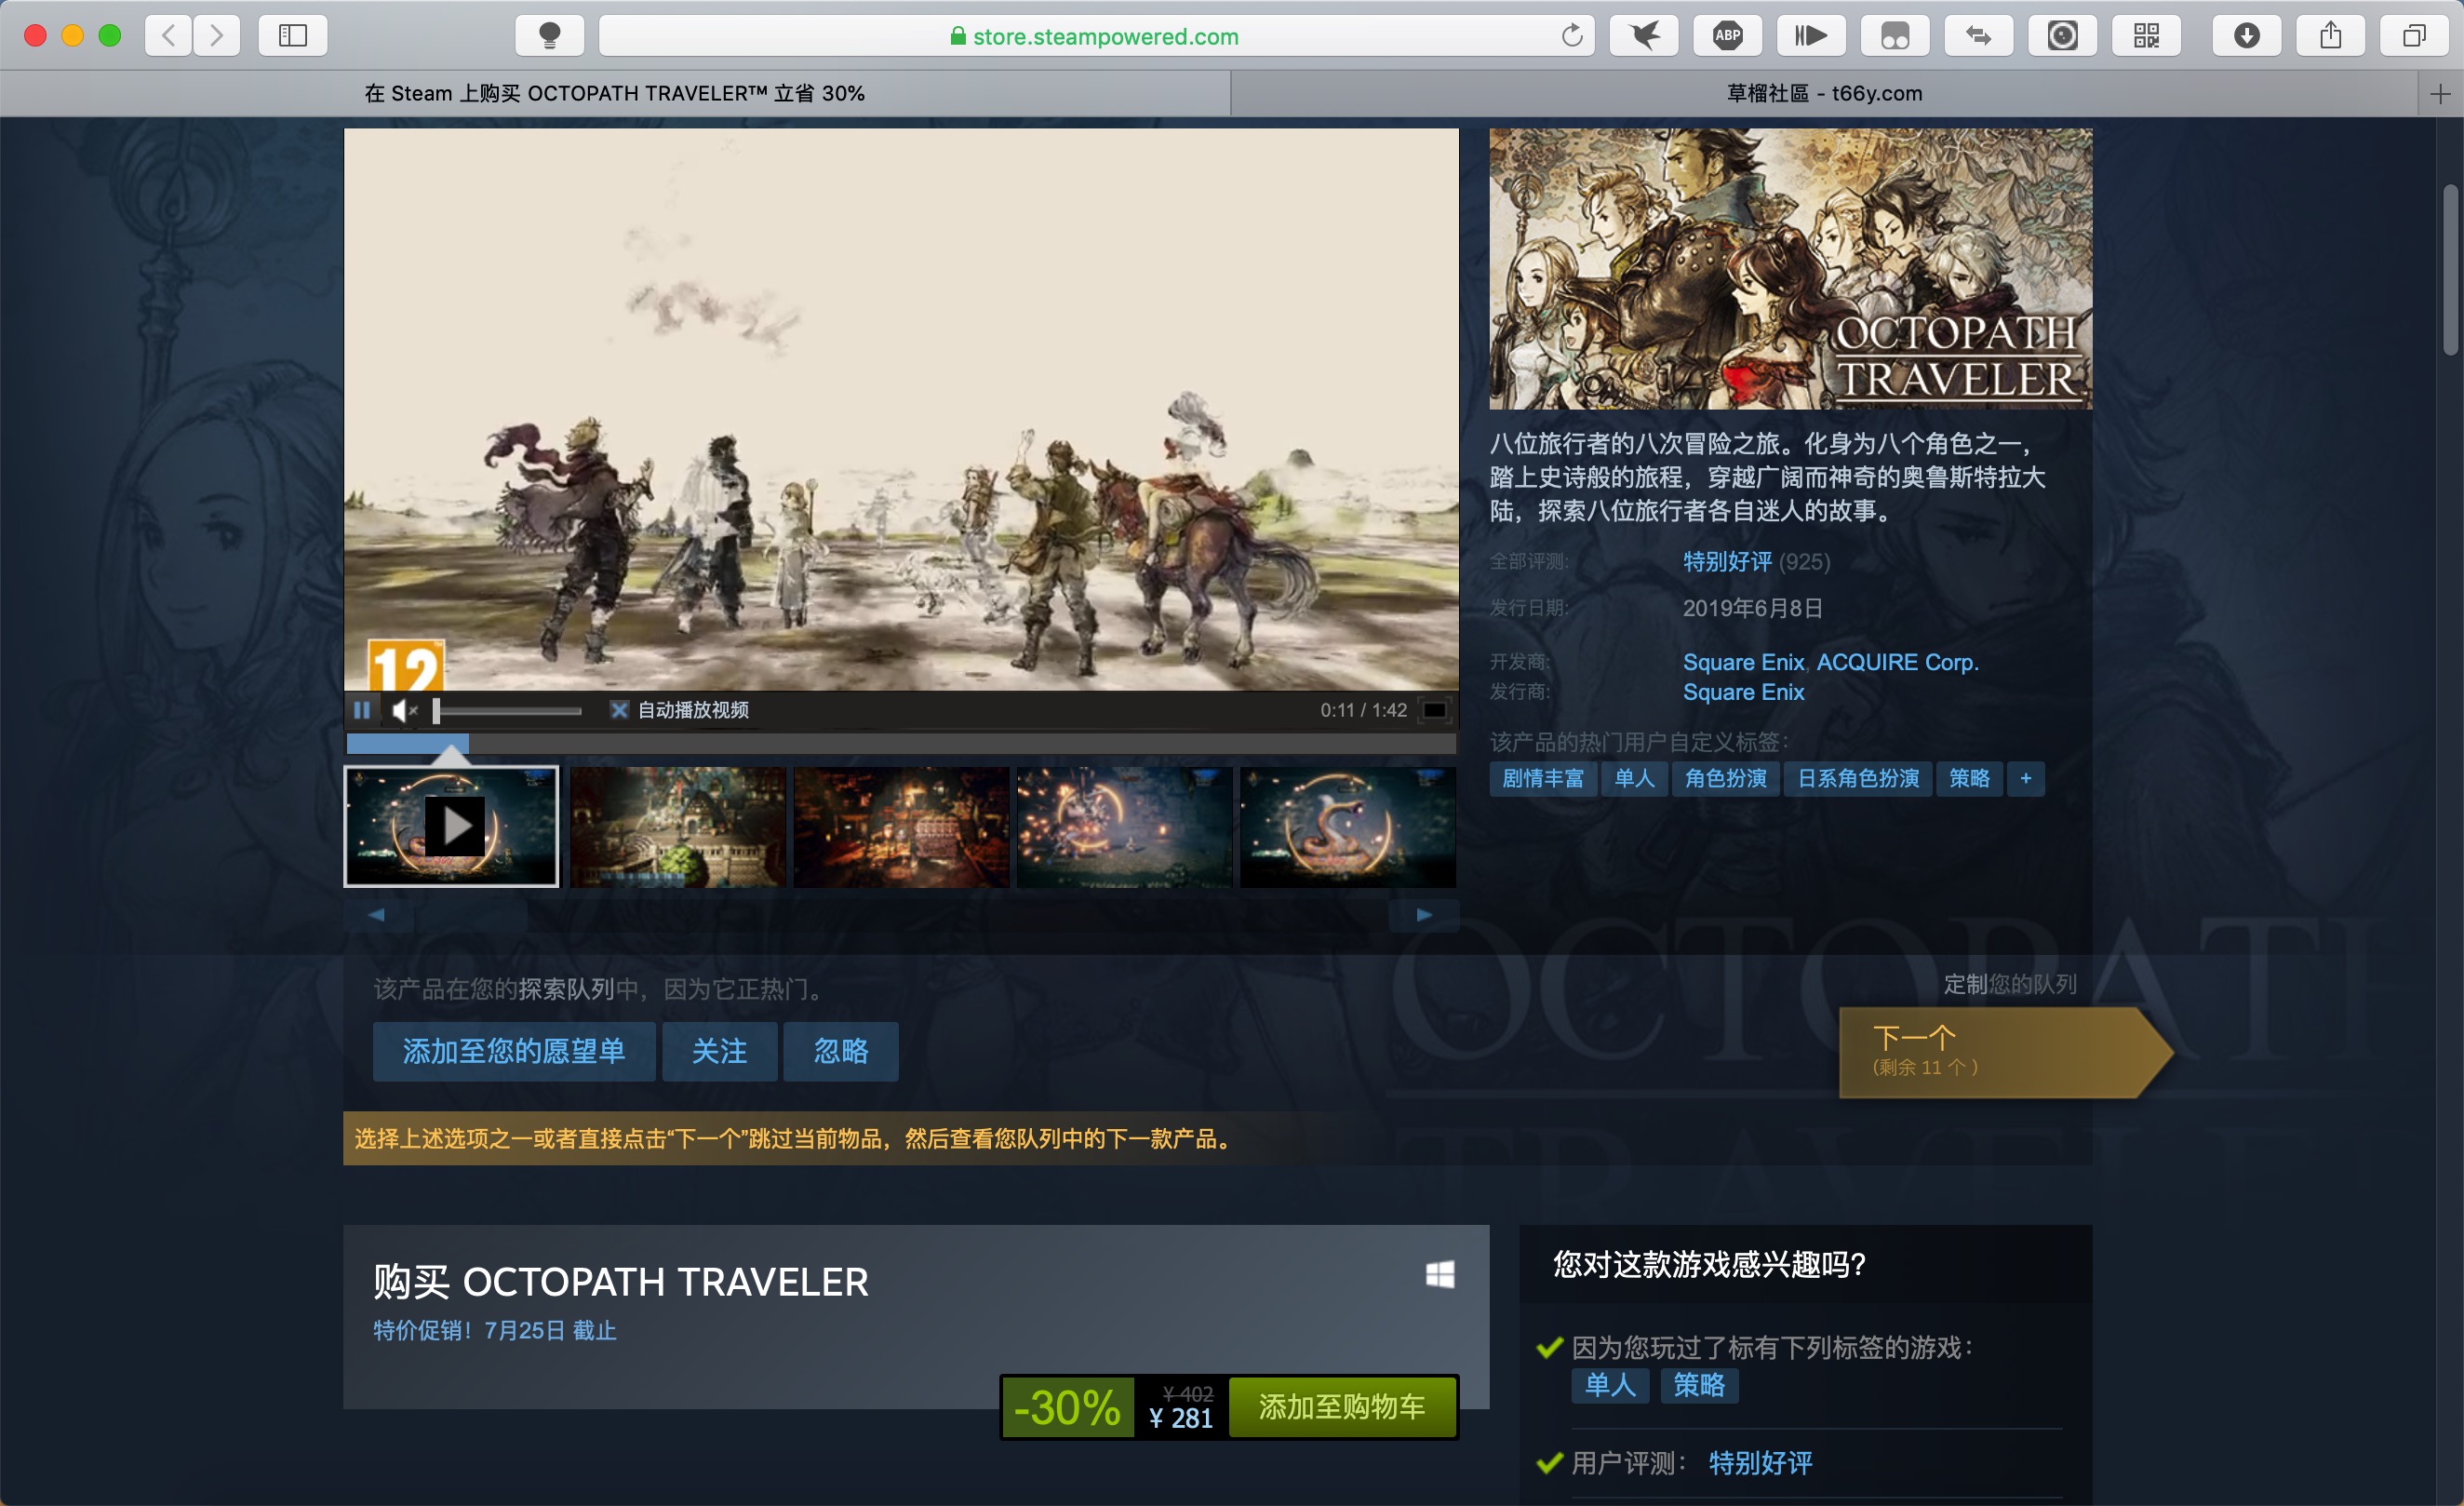Viewport: 2464px width, 1506px height.
Task: Adjust the video volume slider
Action: (508, 711)
